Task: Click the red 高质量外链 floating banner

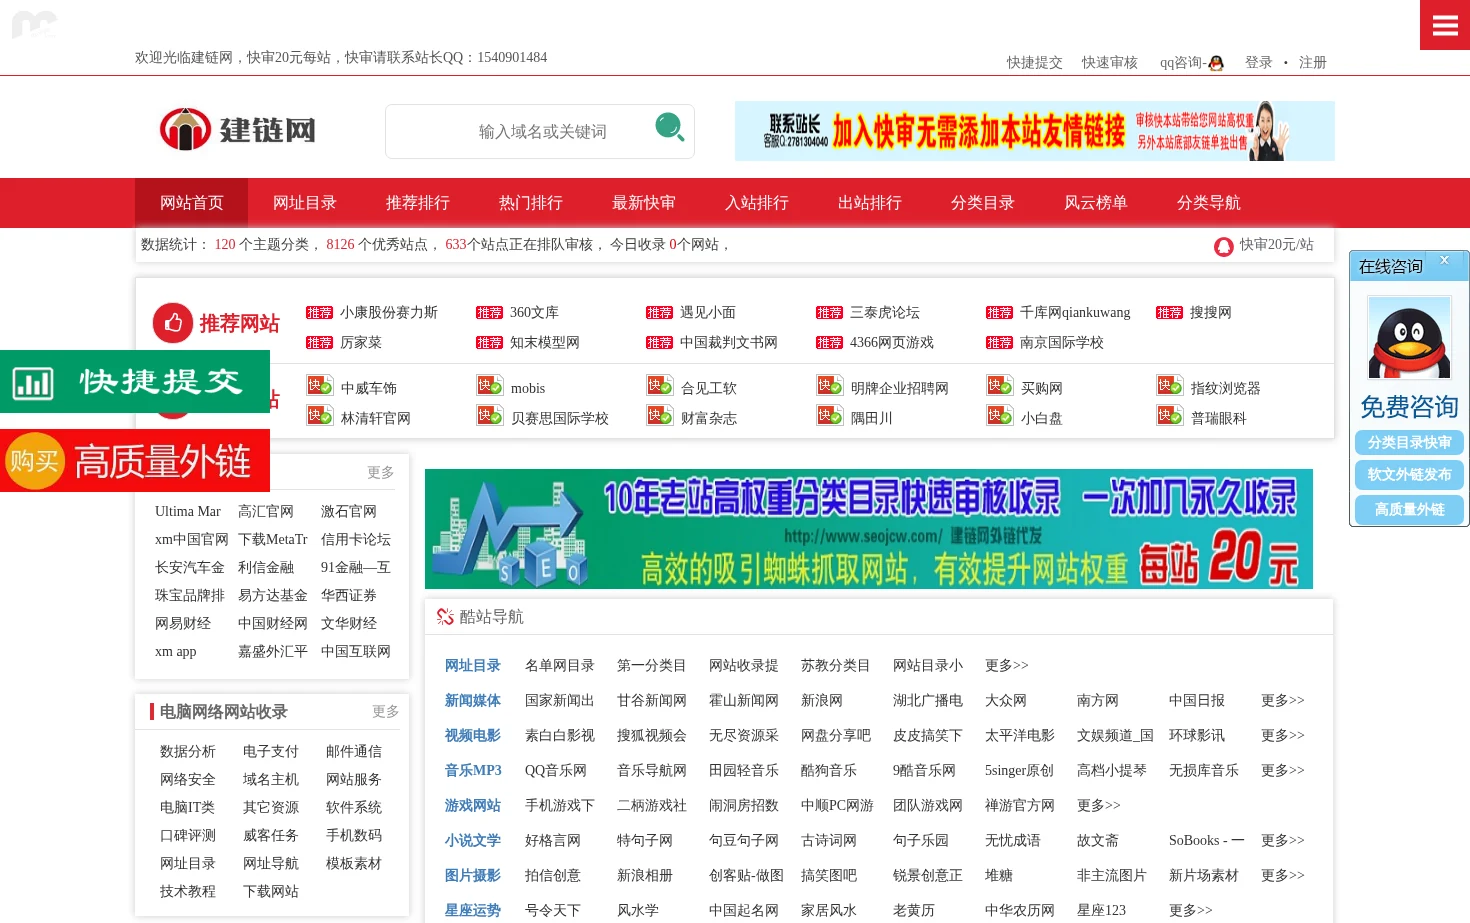Action: click(135, 461)
